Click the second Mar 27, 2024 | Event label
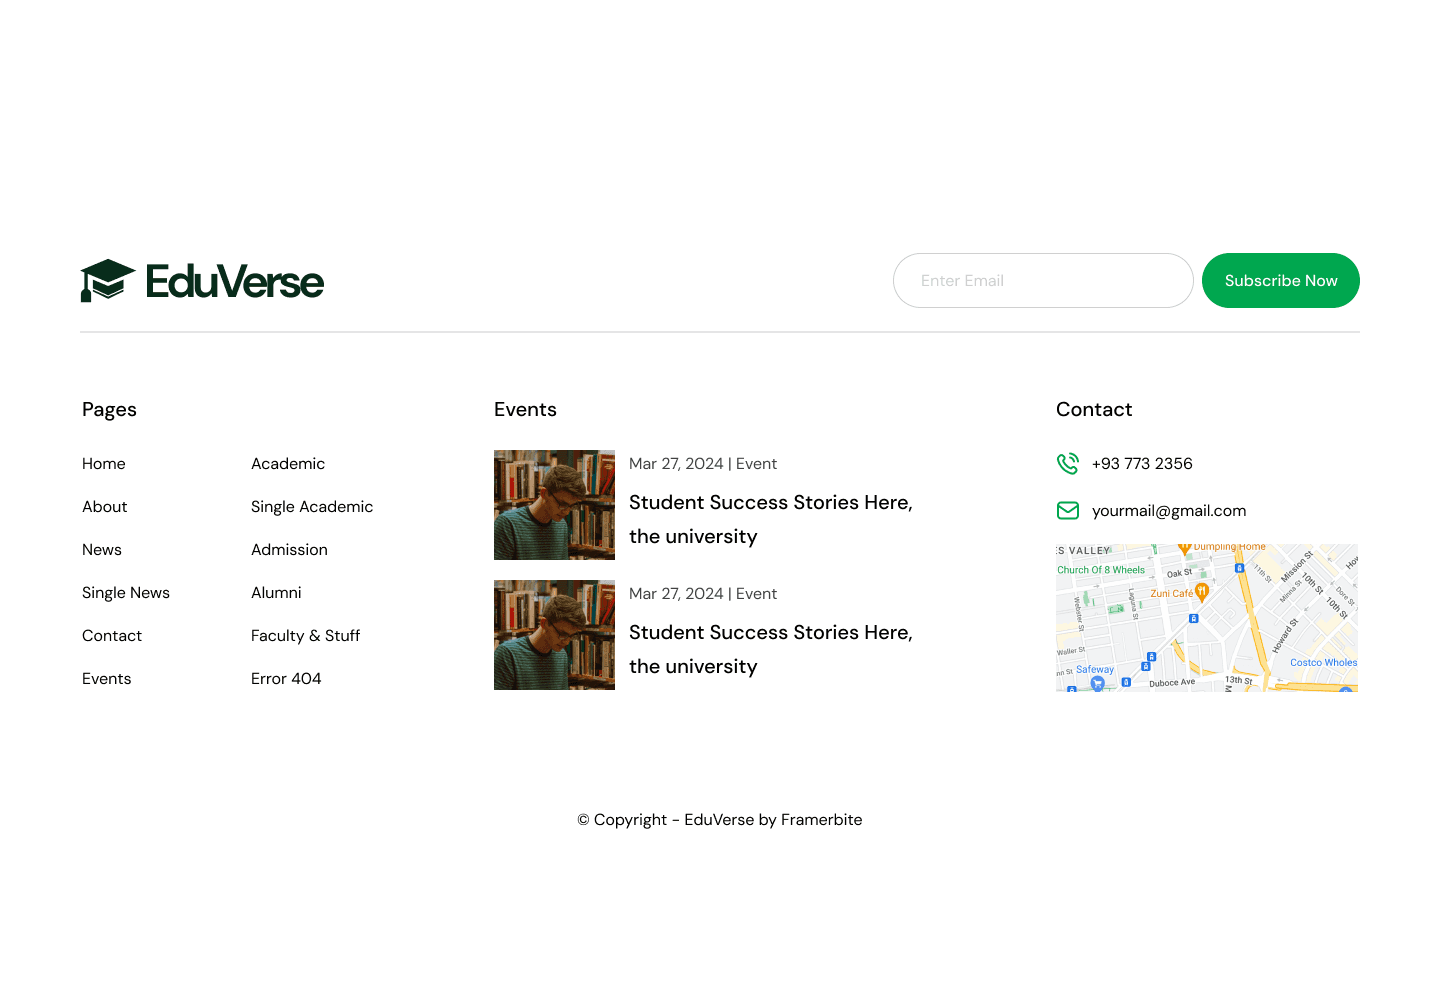This screenshot has width=1440, height=1000. [703, 594]
